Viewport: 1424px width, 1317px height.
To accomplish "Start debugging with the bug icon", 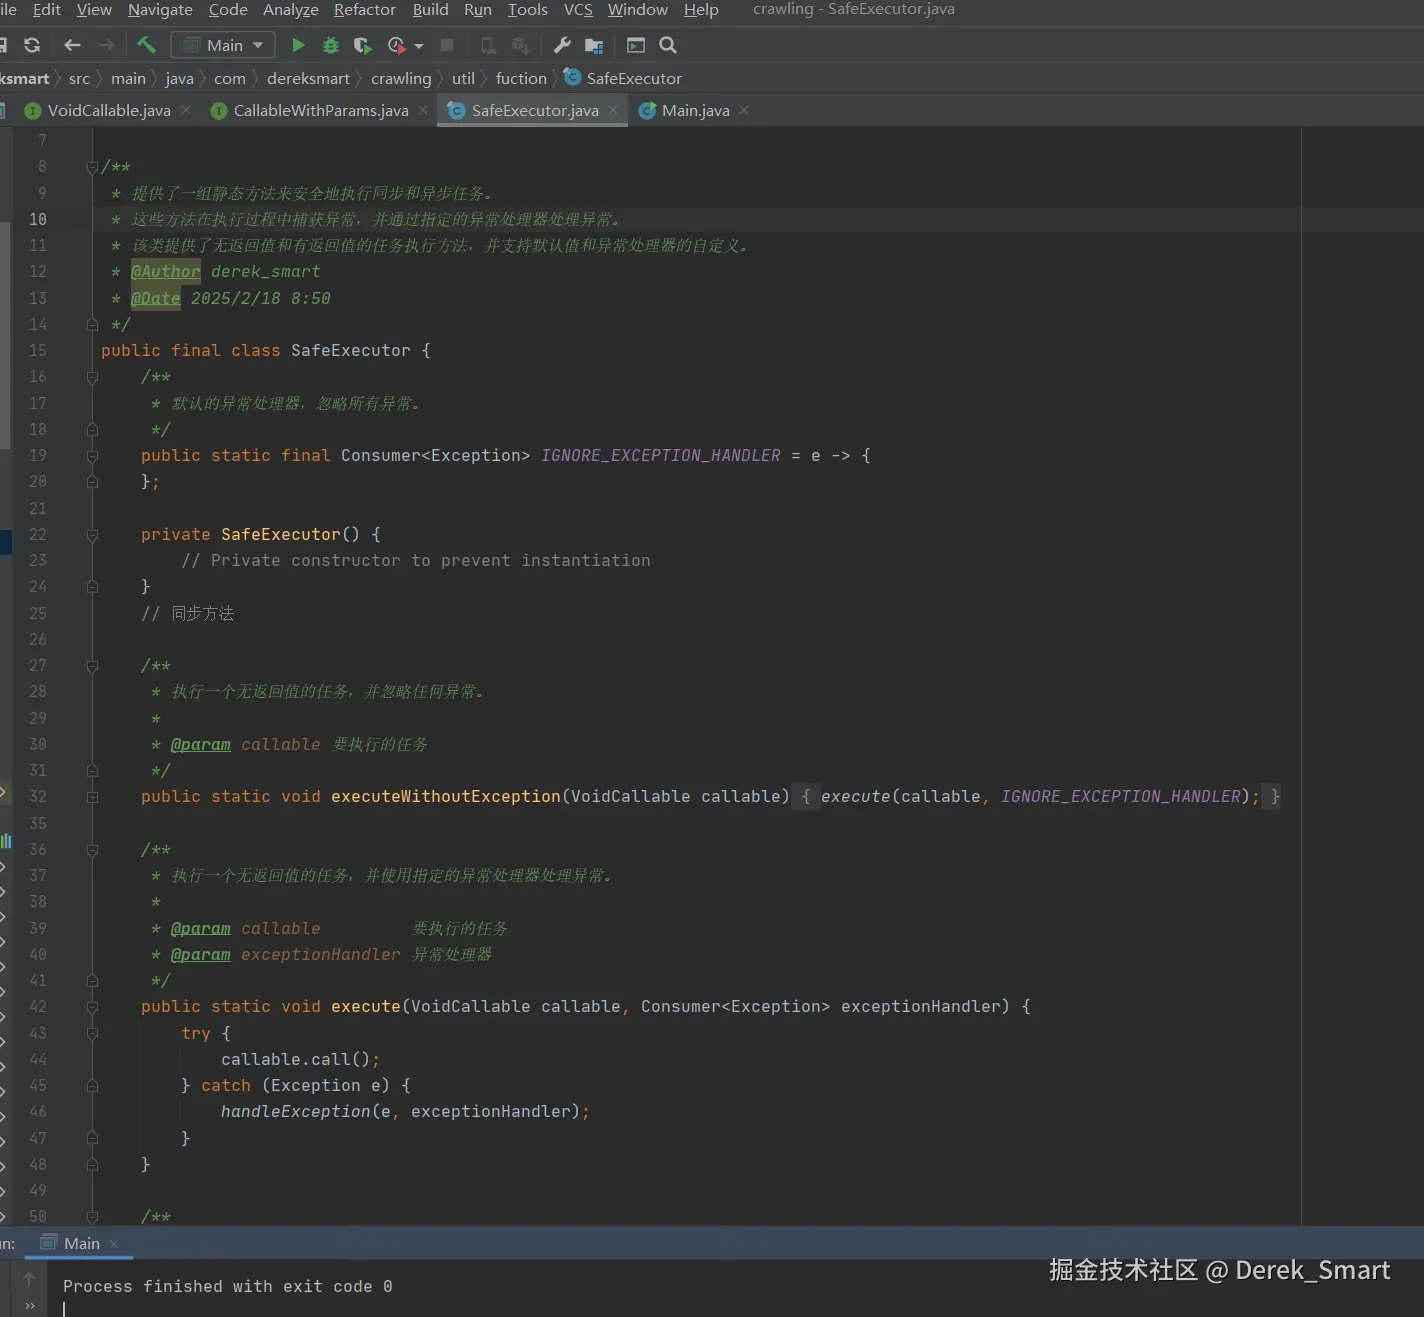I will pyautogui.click(x=331, y=45).
